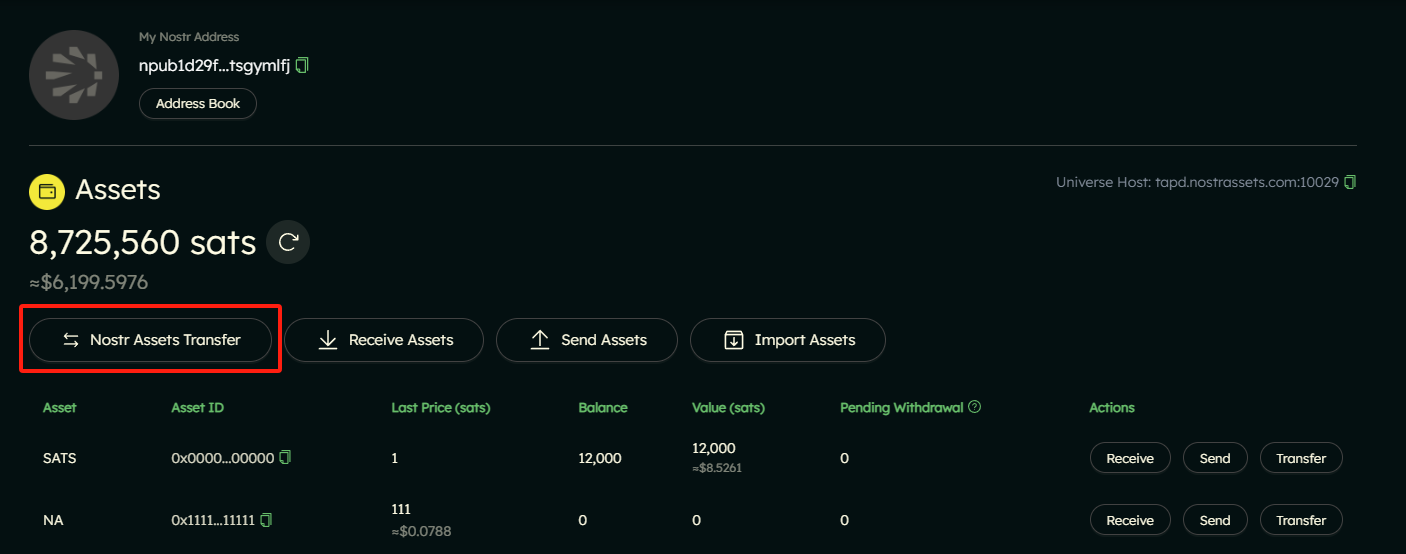
Task: Copy the Universe Host address
Action: pyautogui.click(x=1350, y=182)
